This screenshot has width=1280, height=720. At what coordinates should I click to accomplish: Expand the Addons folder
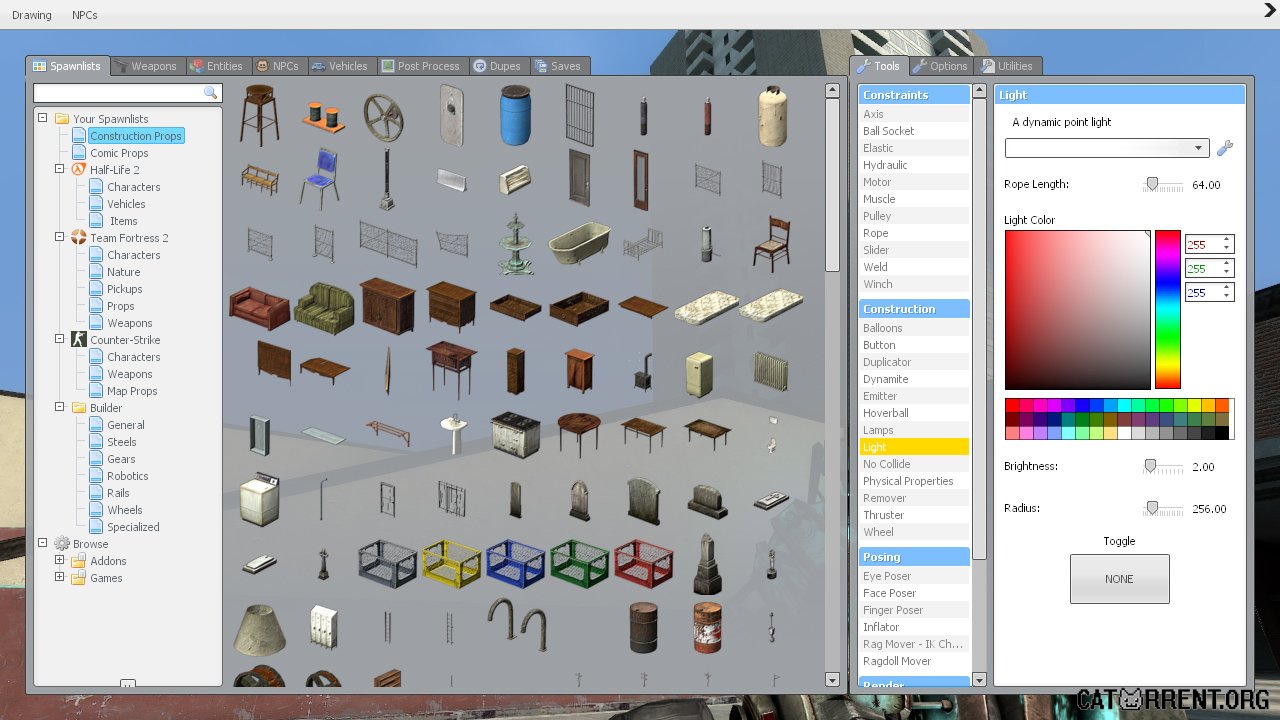click(x=60, y=560)
